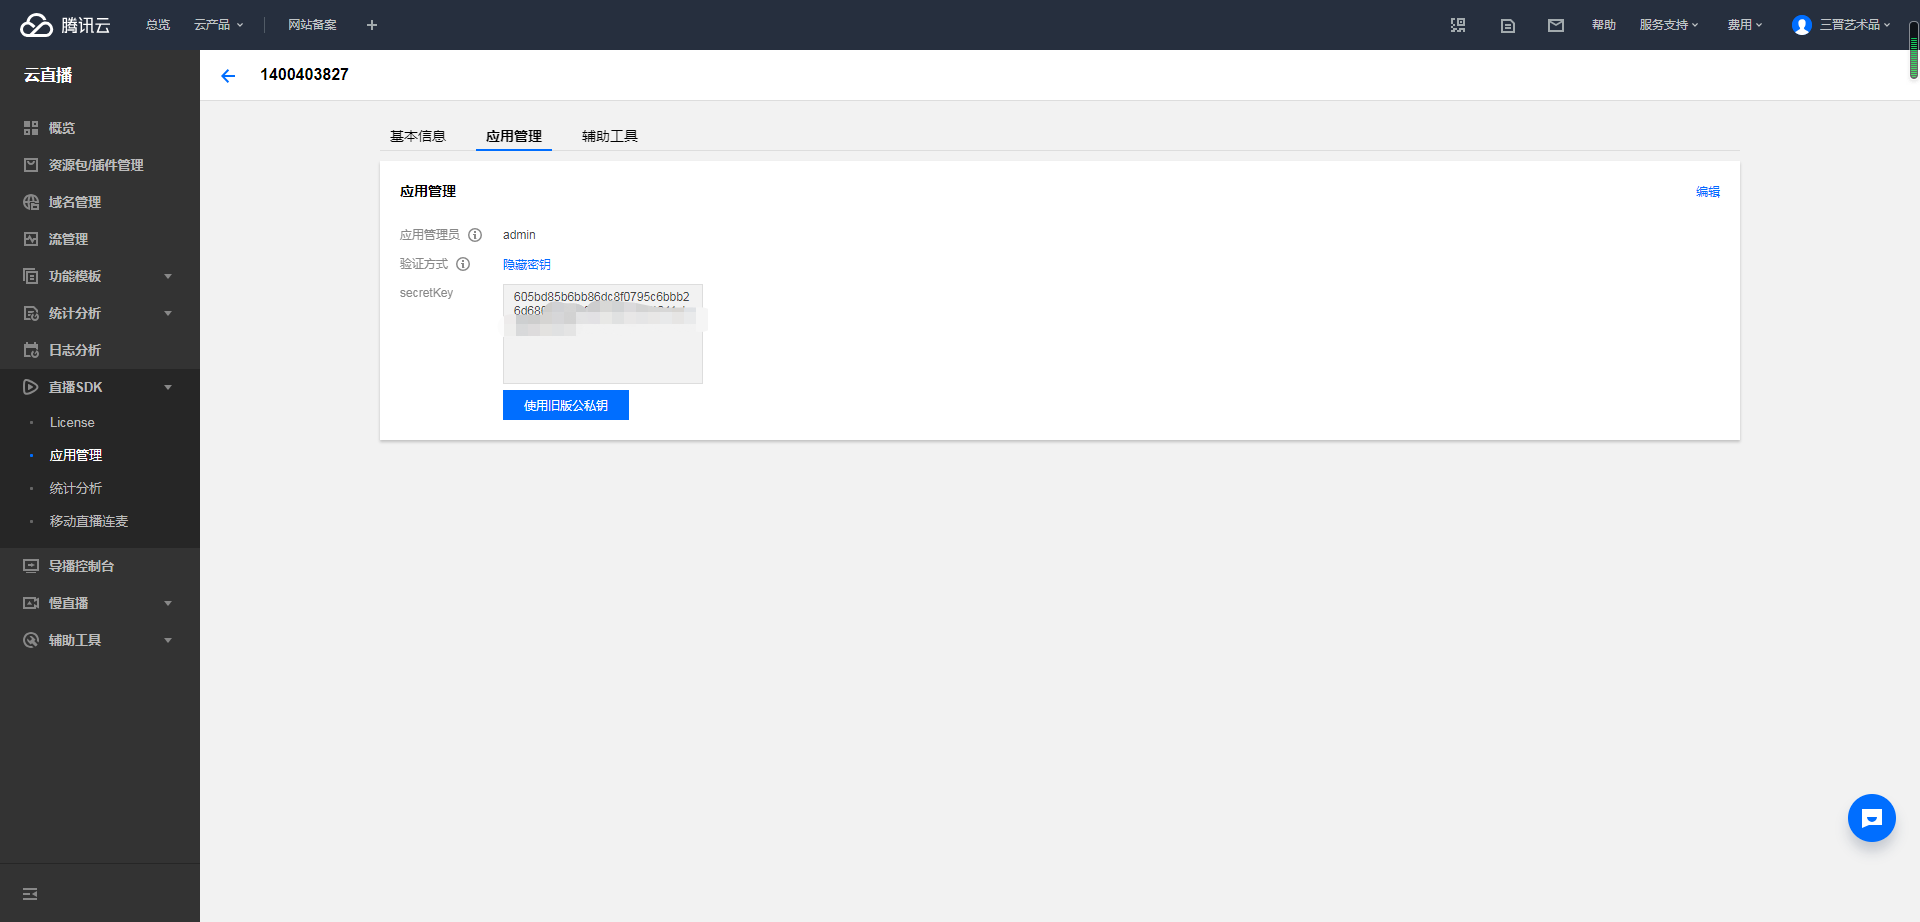The image size is (1920, 922).
Task: Open the 云产品 dropdown
Action: tap(218, 25)
